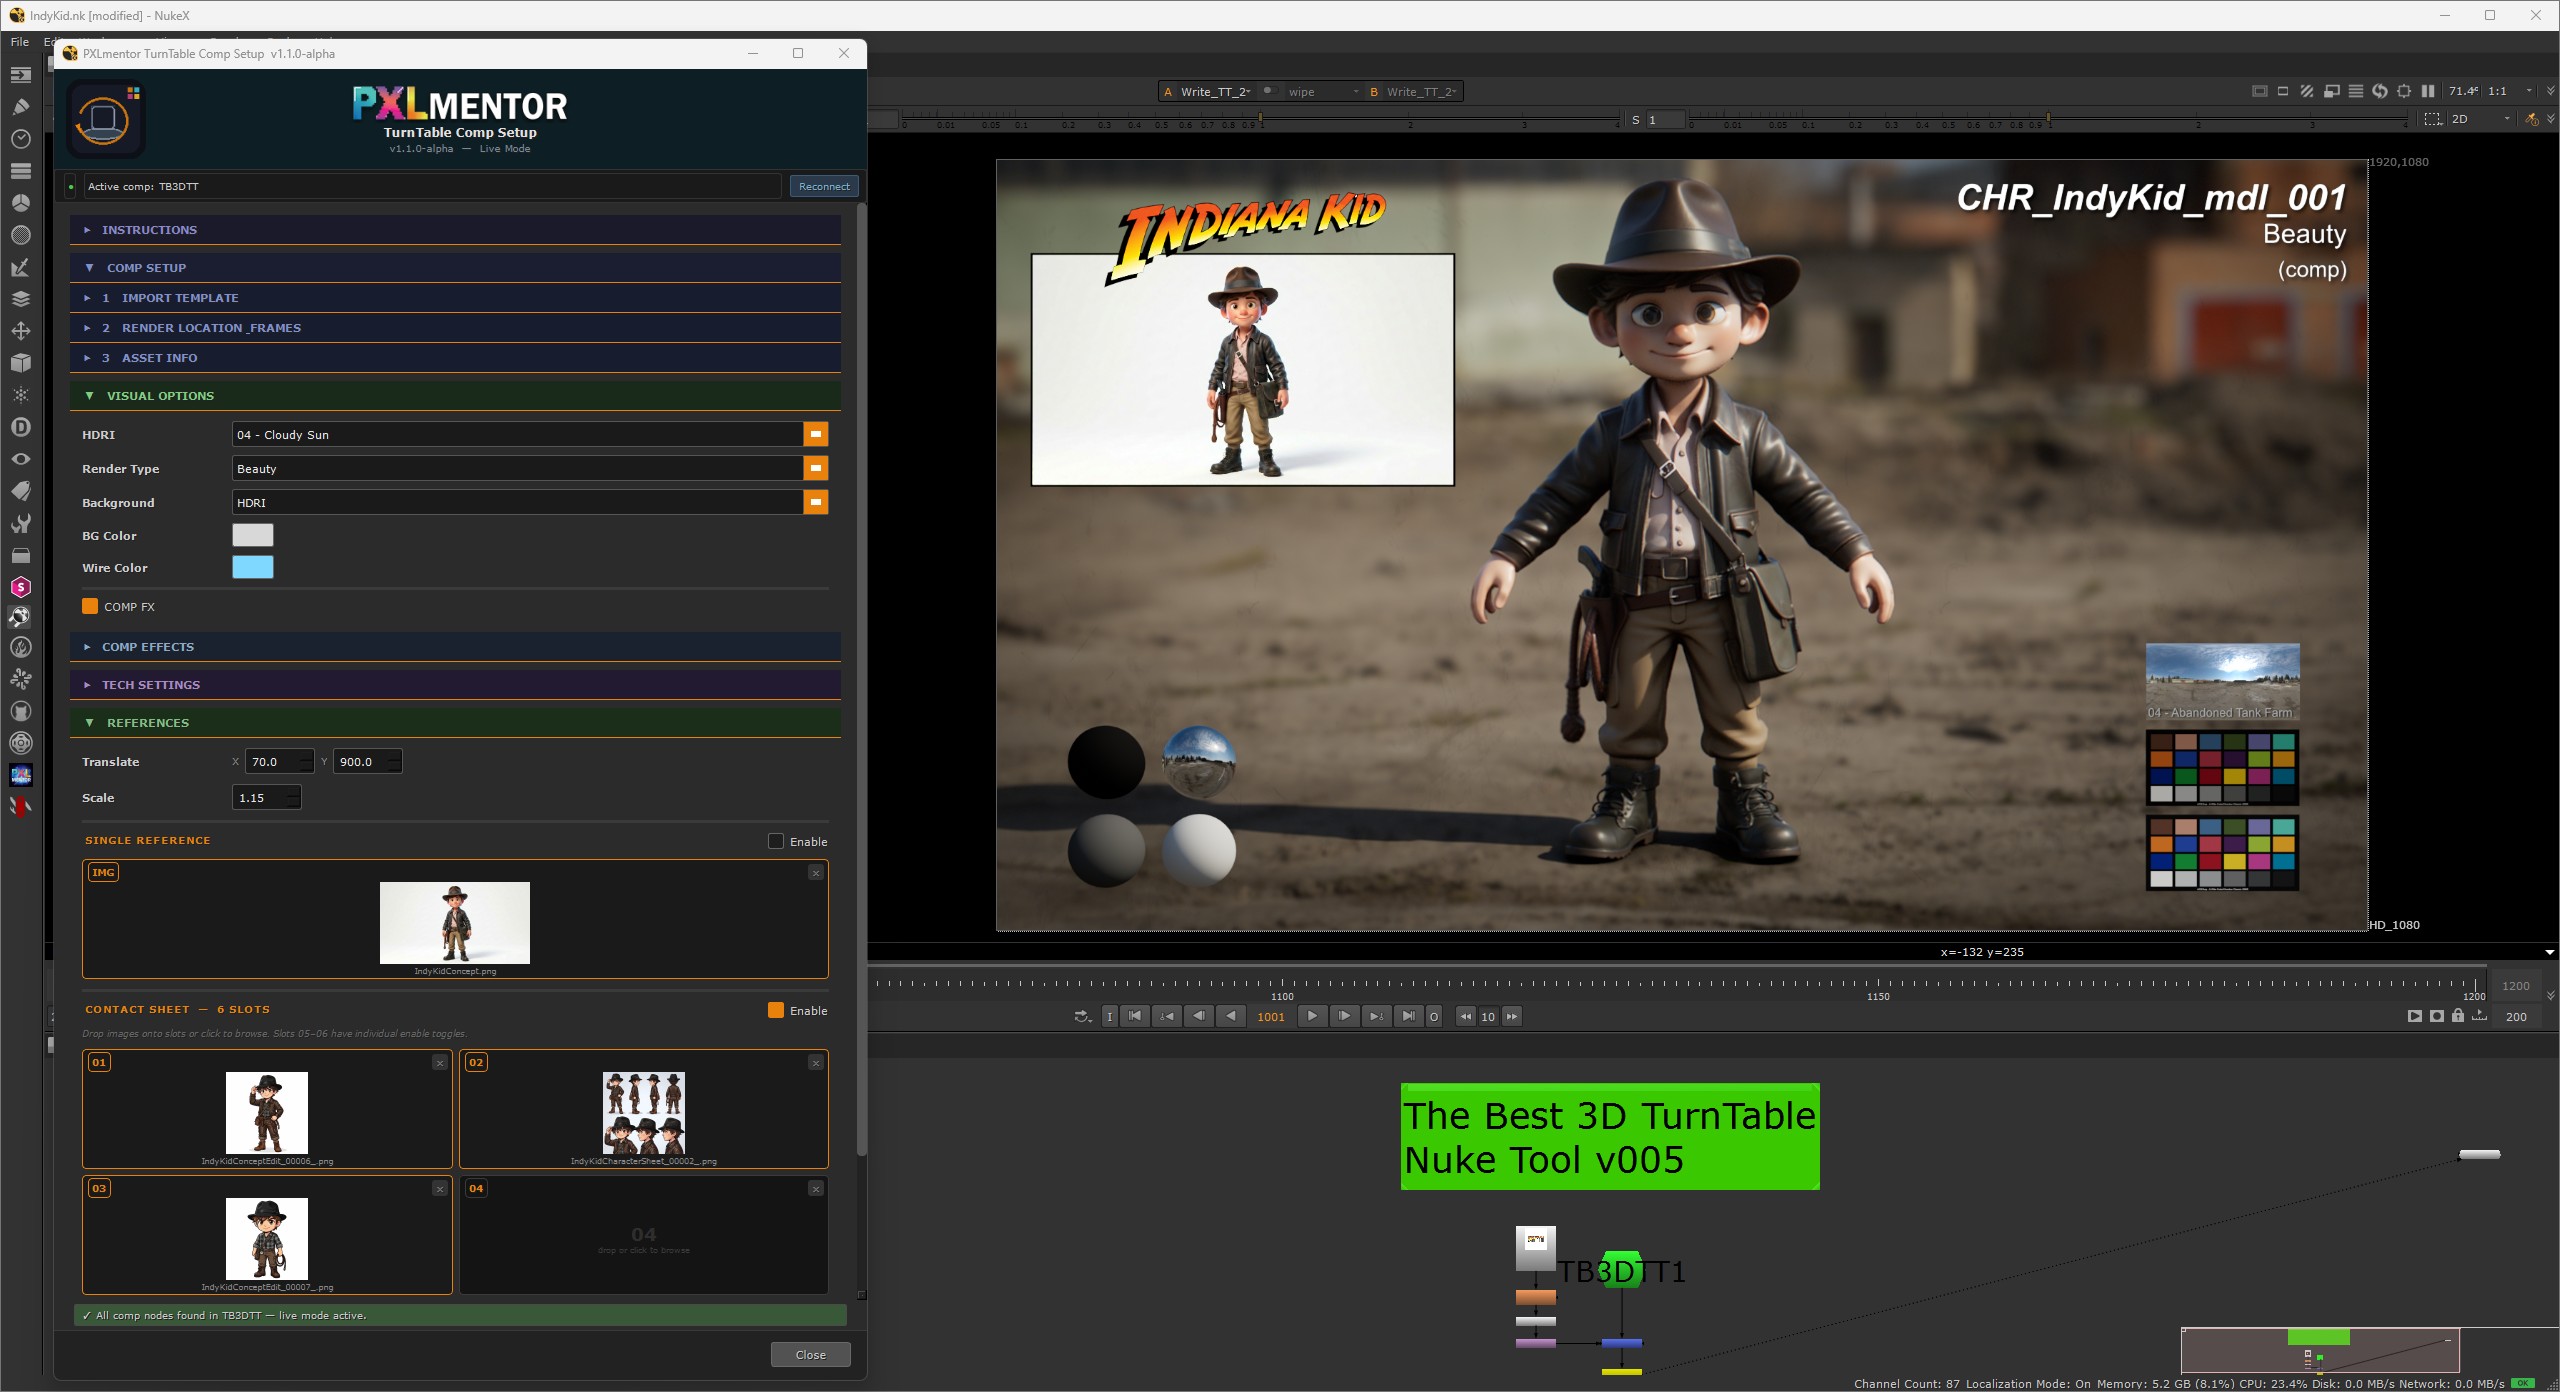The image size is (2560, 1392).
Task: Toggle the timeline out-point O button
Action: coord(1434,1016)
